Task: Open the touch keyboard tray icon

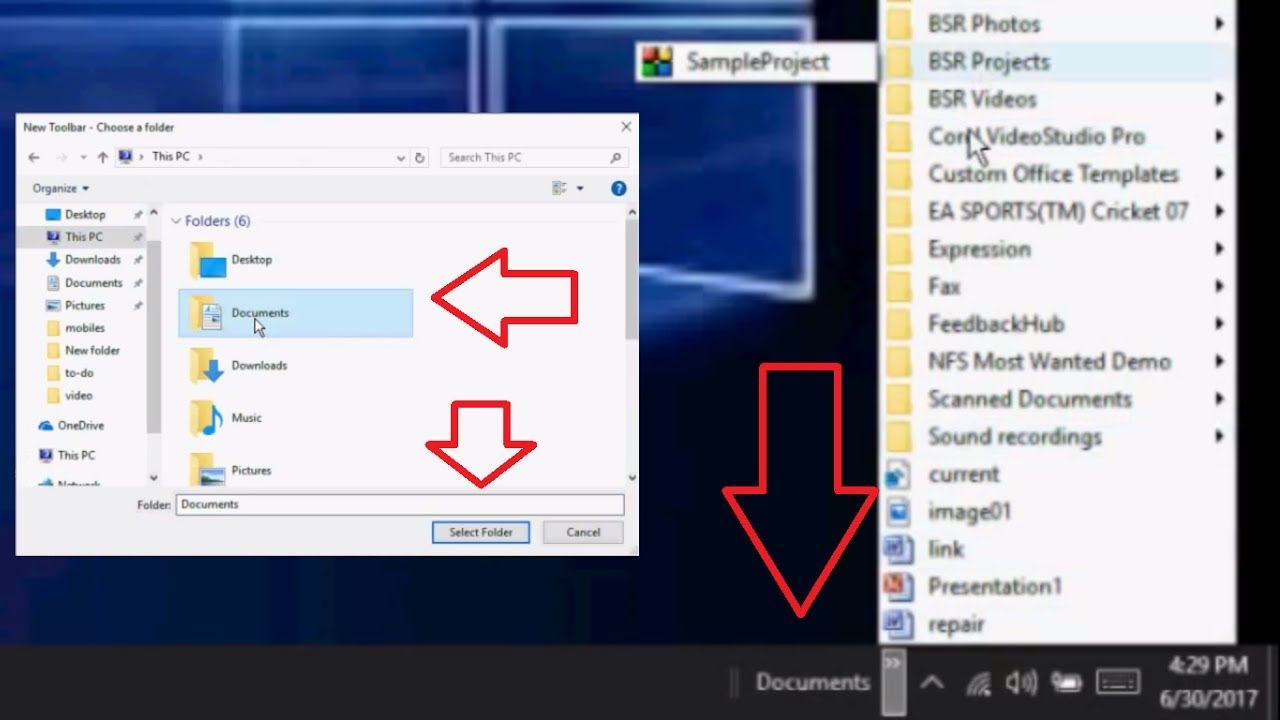Action: (1117, 683)
